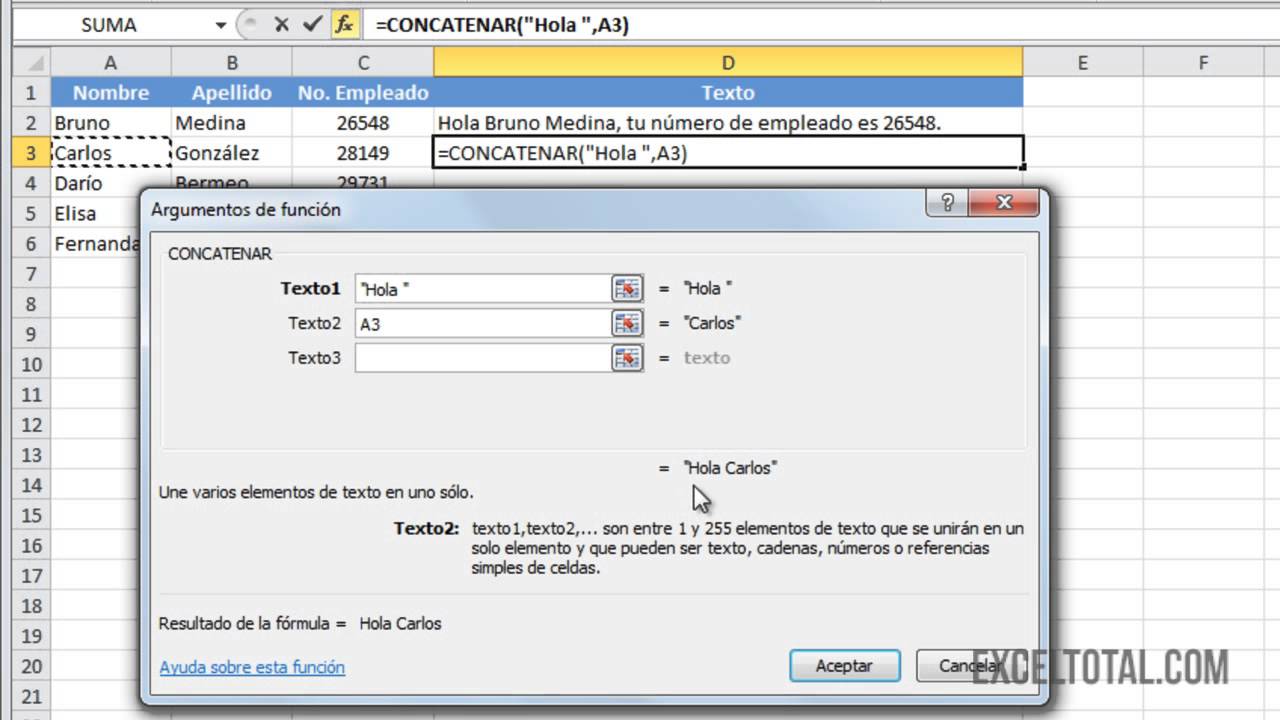The height and width of the screenshot is (720, 1280).
Task: Close the Argumentos de función dialog
Action: pyautogui.click(x=1005, y=203)
